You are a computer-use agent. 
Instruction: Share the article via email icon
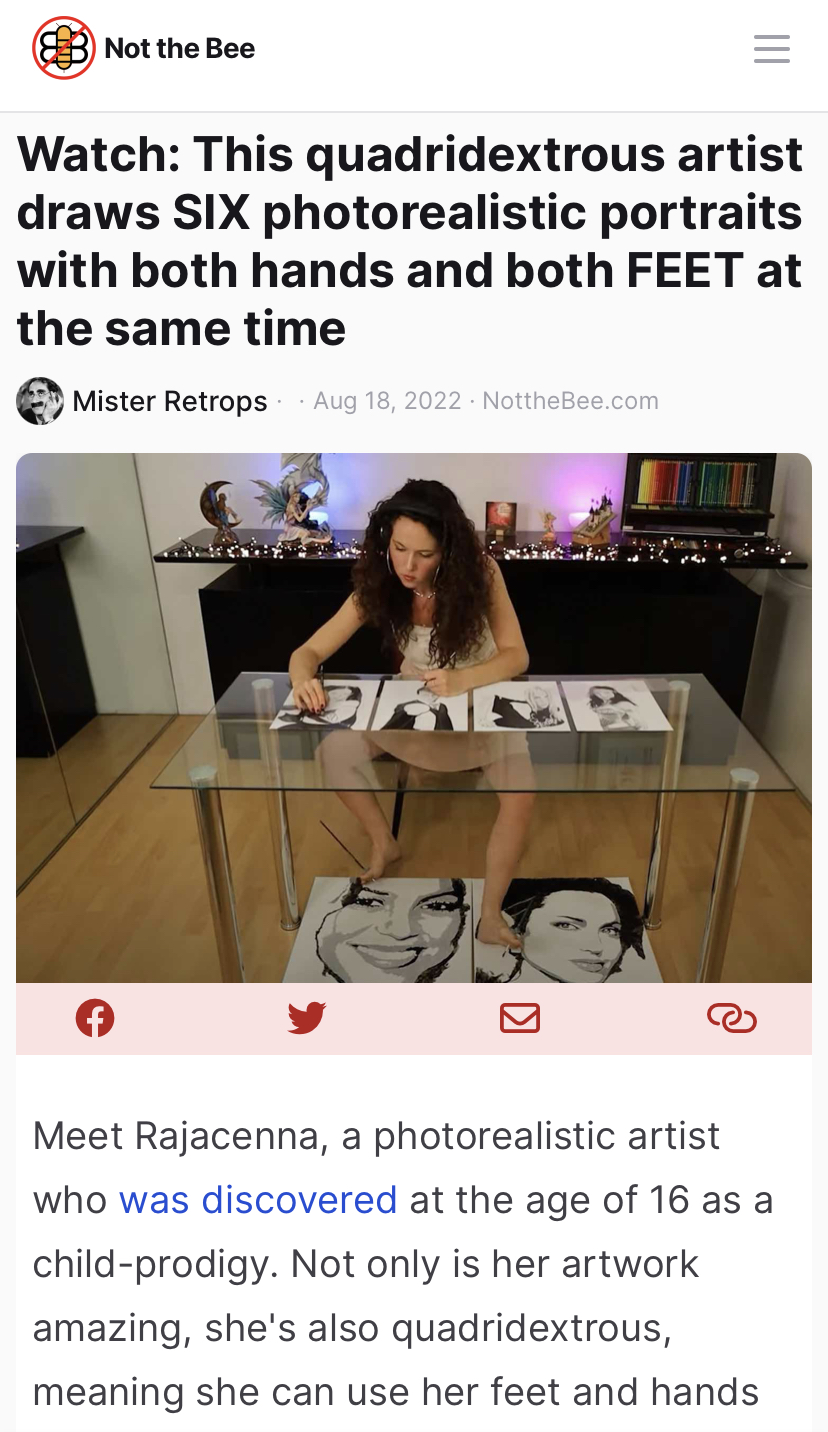coord(520,1018)
